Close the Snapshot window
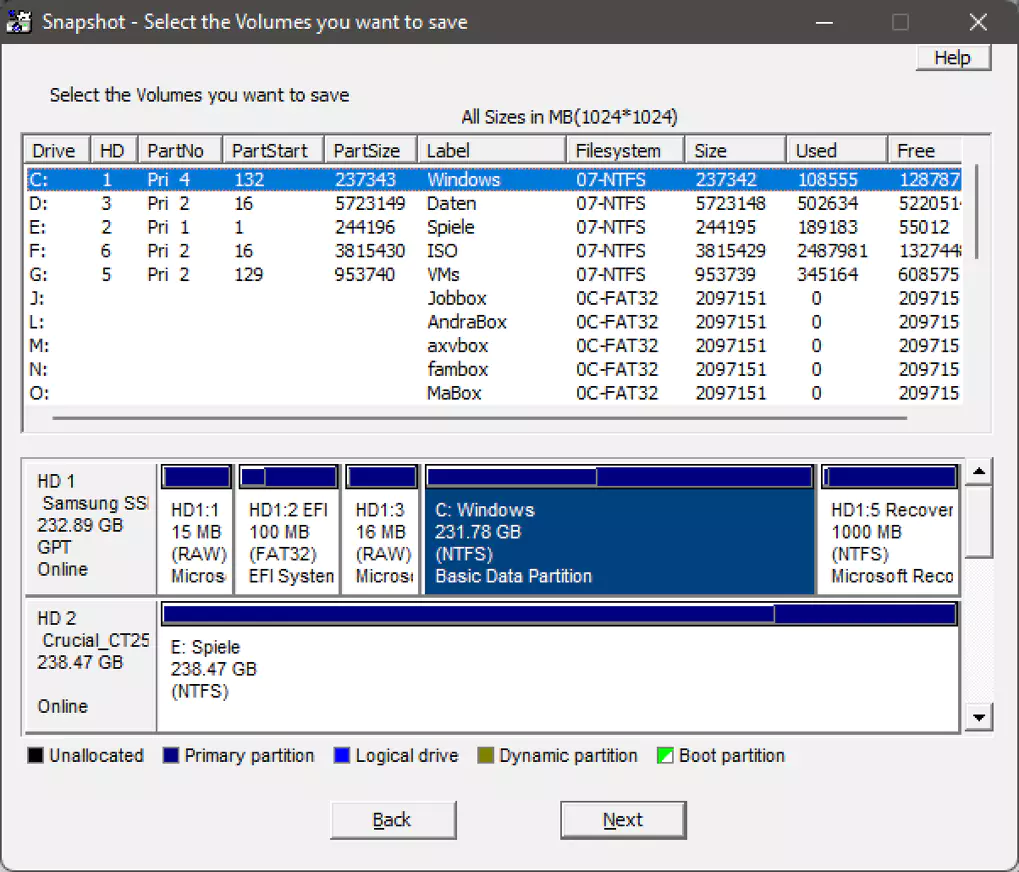 click(x=978, y=22)
